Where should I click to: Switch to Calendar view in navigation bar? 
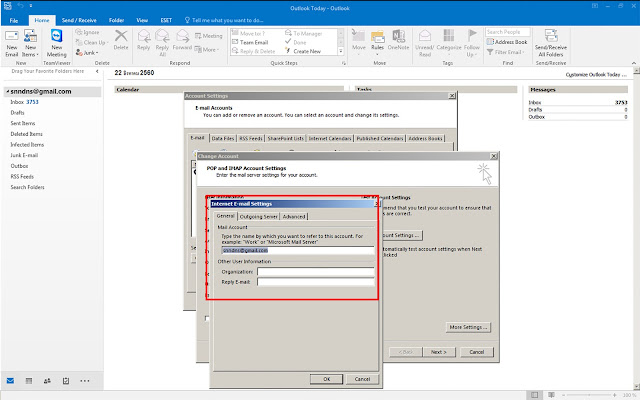(x=29, y=381)
